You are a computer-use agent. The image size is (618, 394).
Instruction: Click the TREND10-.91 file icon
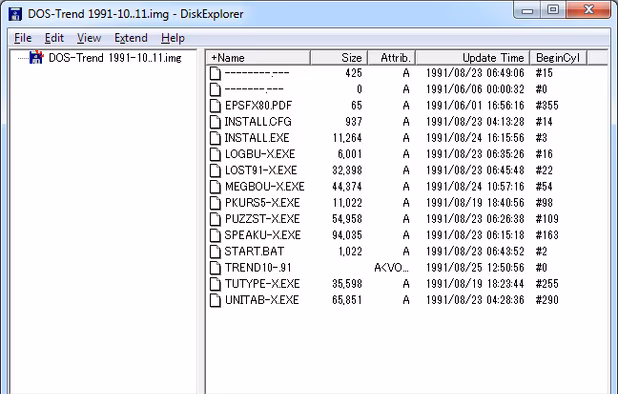tap(215, 268)
